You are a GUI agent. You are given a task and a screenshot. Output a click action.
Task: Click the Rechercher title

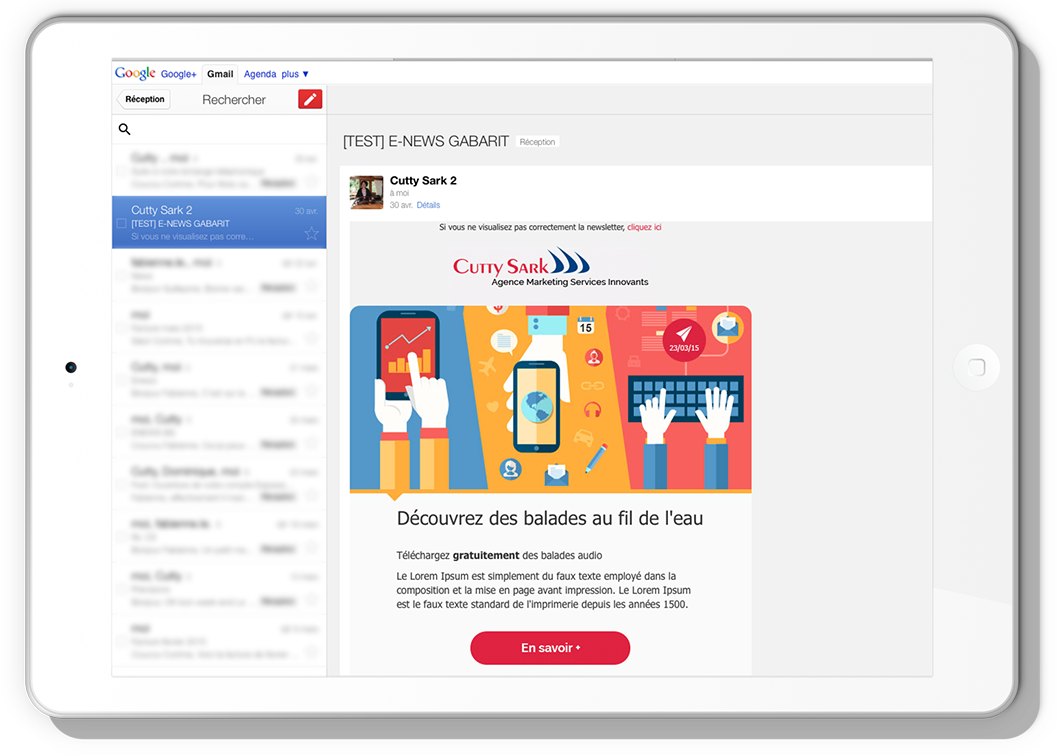[x=234, y=100]
